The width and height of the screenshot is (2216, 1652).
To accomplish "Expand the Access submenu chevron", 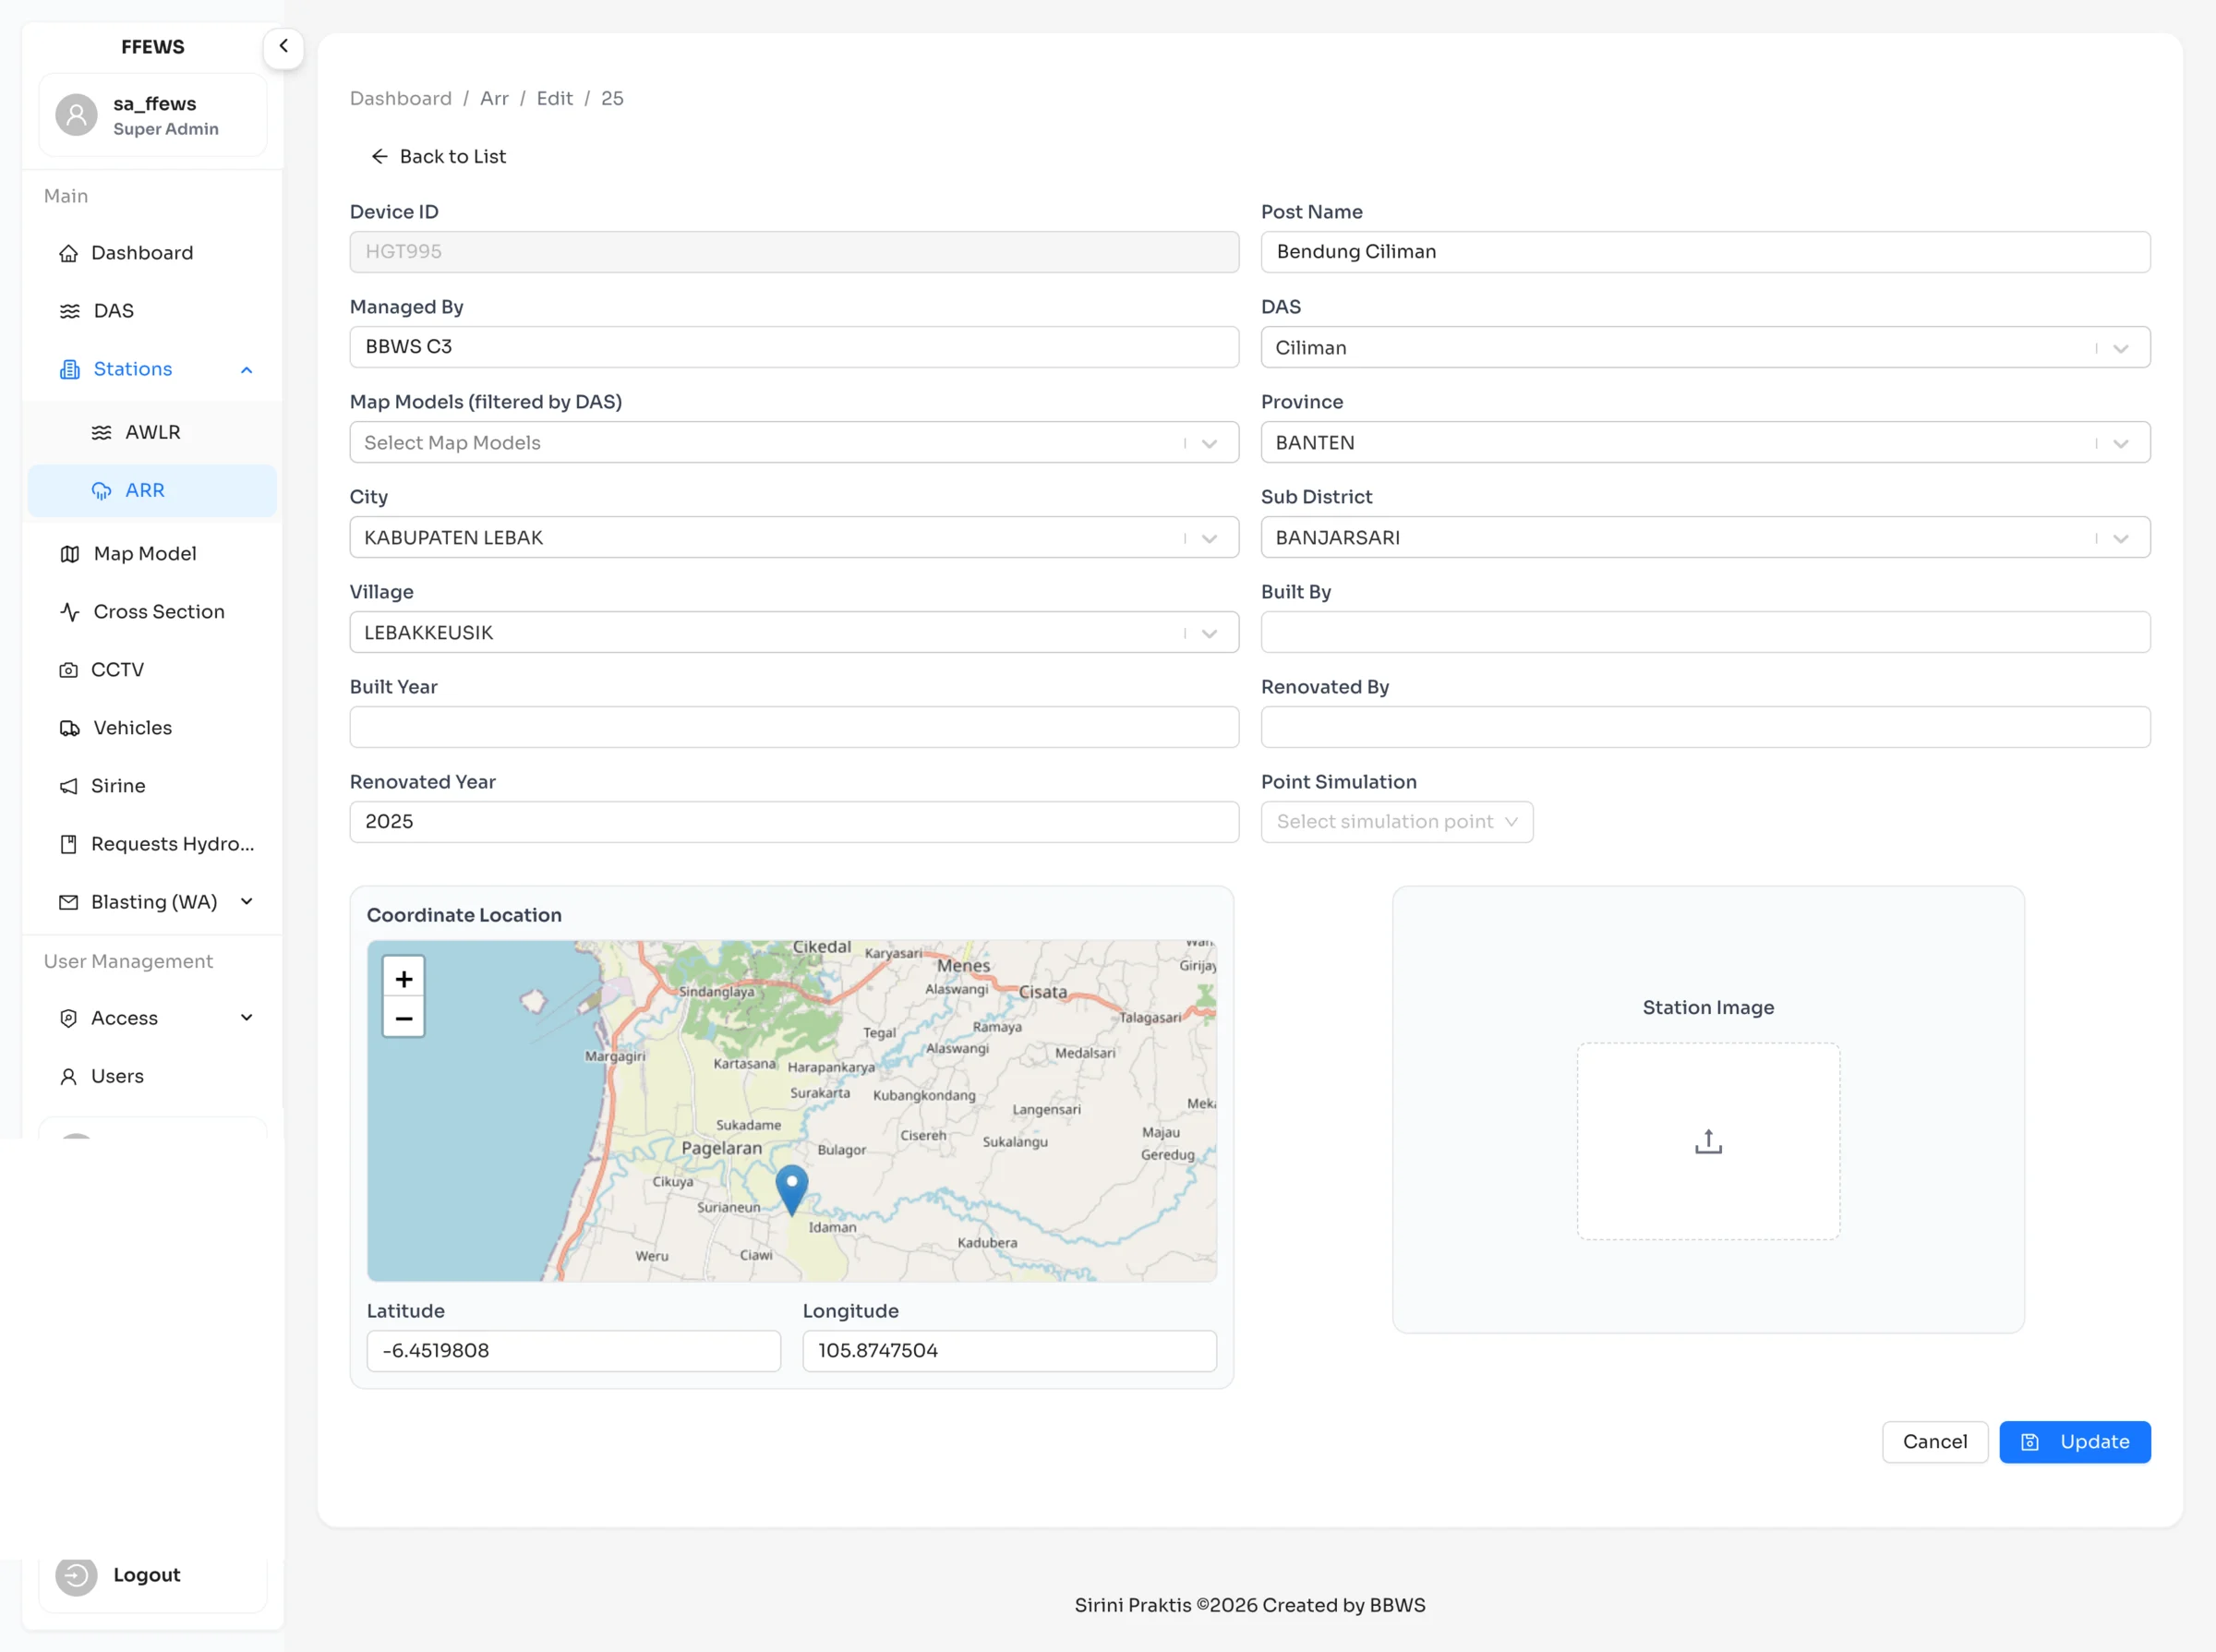I will (x=246, y=1018).
